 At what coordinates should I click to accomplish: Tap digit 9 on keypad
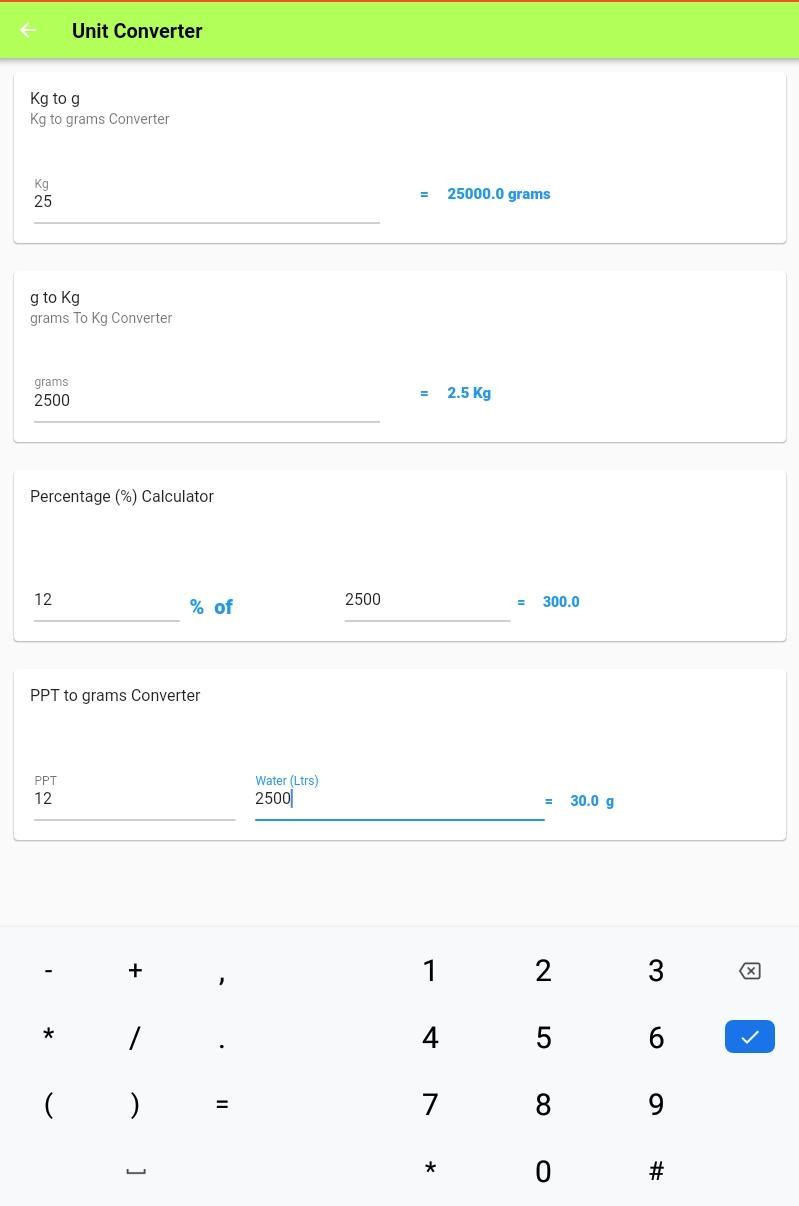[656, 1104]
